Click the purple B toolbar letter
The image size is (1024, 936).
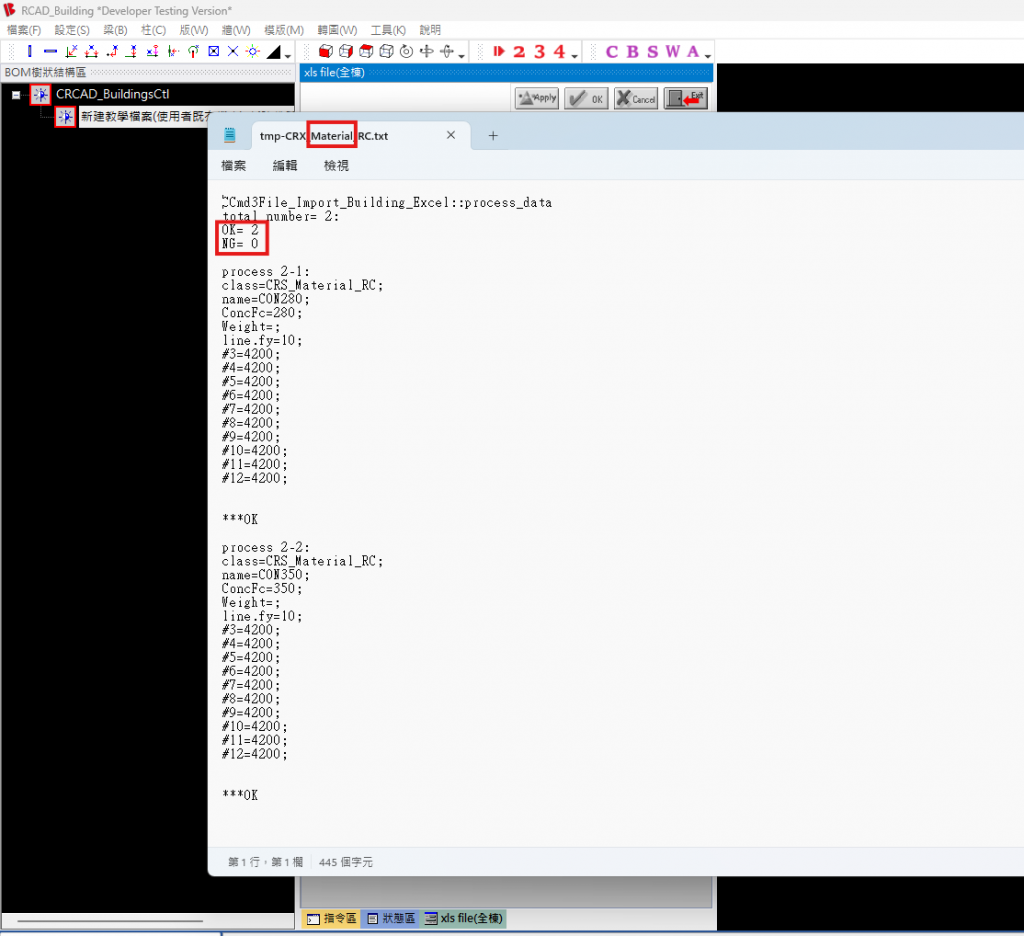point(632,52)
